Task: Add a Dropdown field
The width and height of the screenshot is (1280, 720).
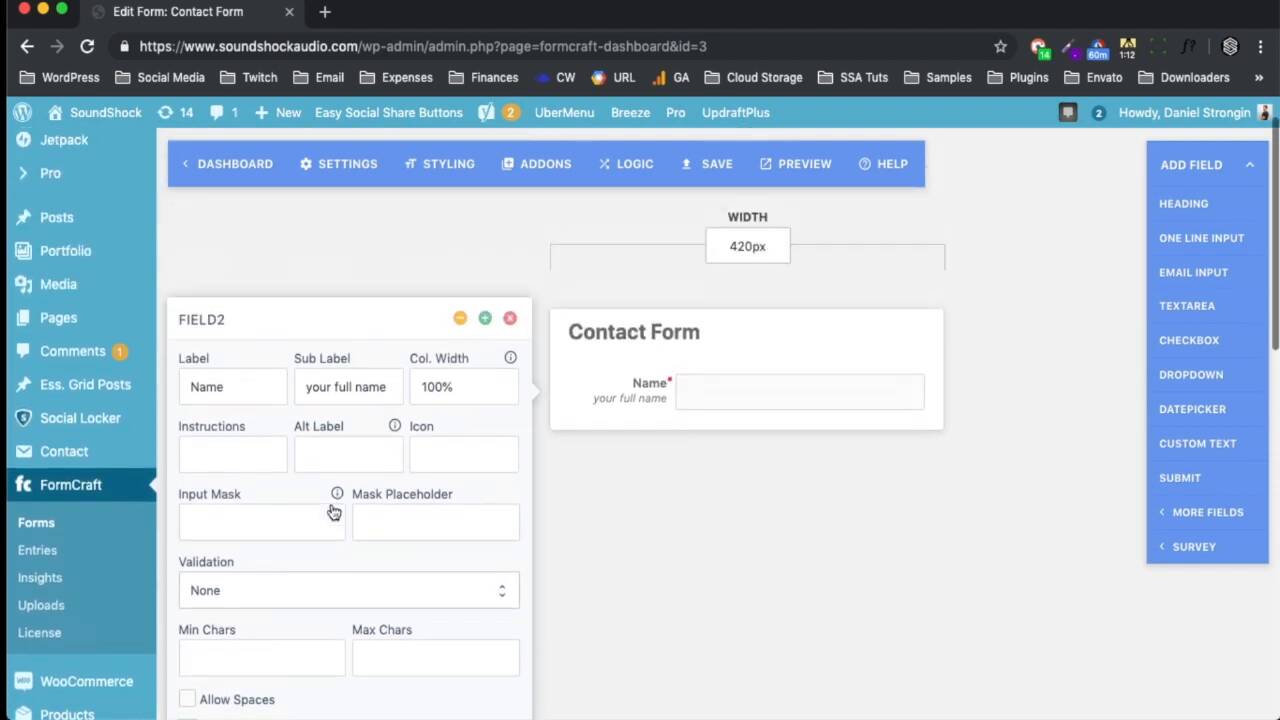Action: pos(1207,375)
